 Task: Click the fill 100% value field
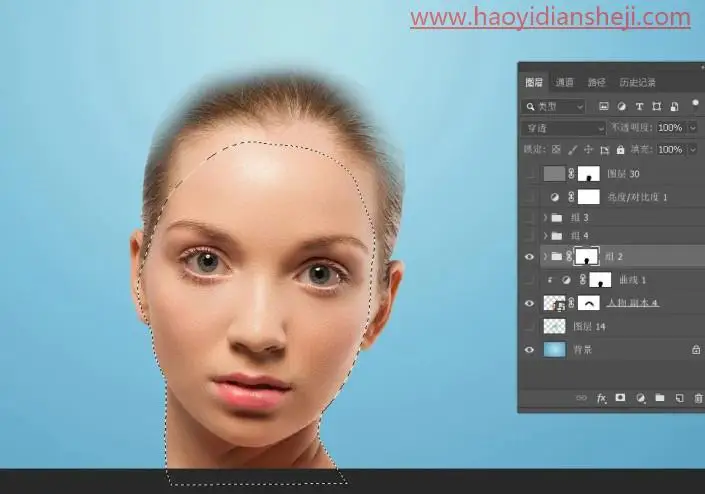coord(671,149)
